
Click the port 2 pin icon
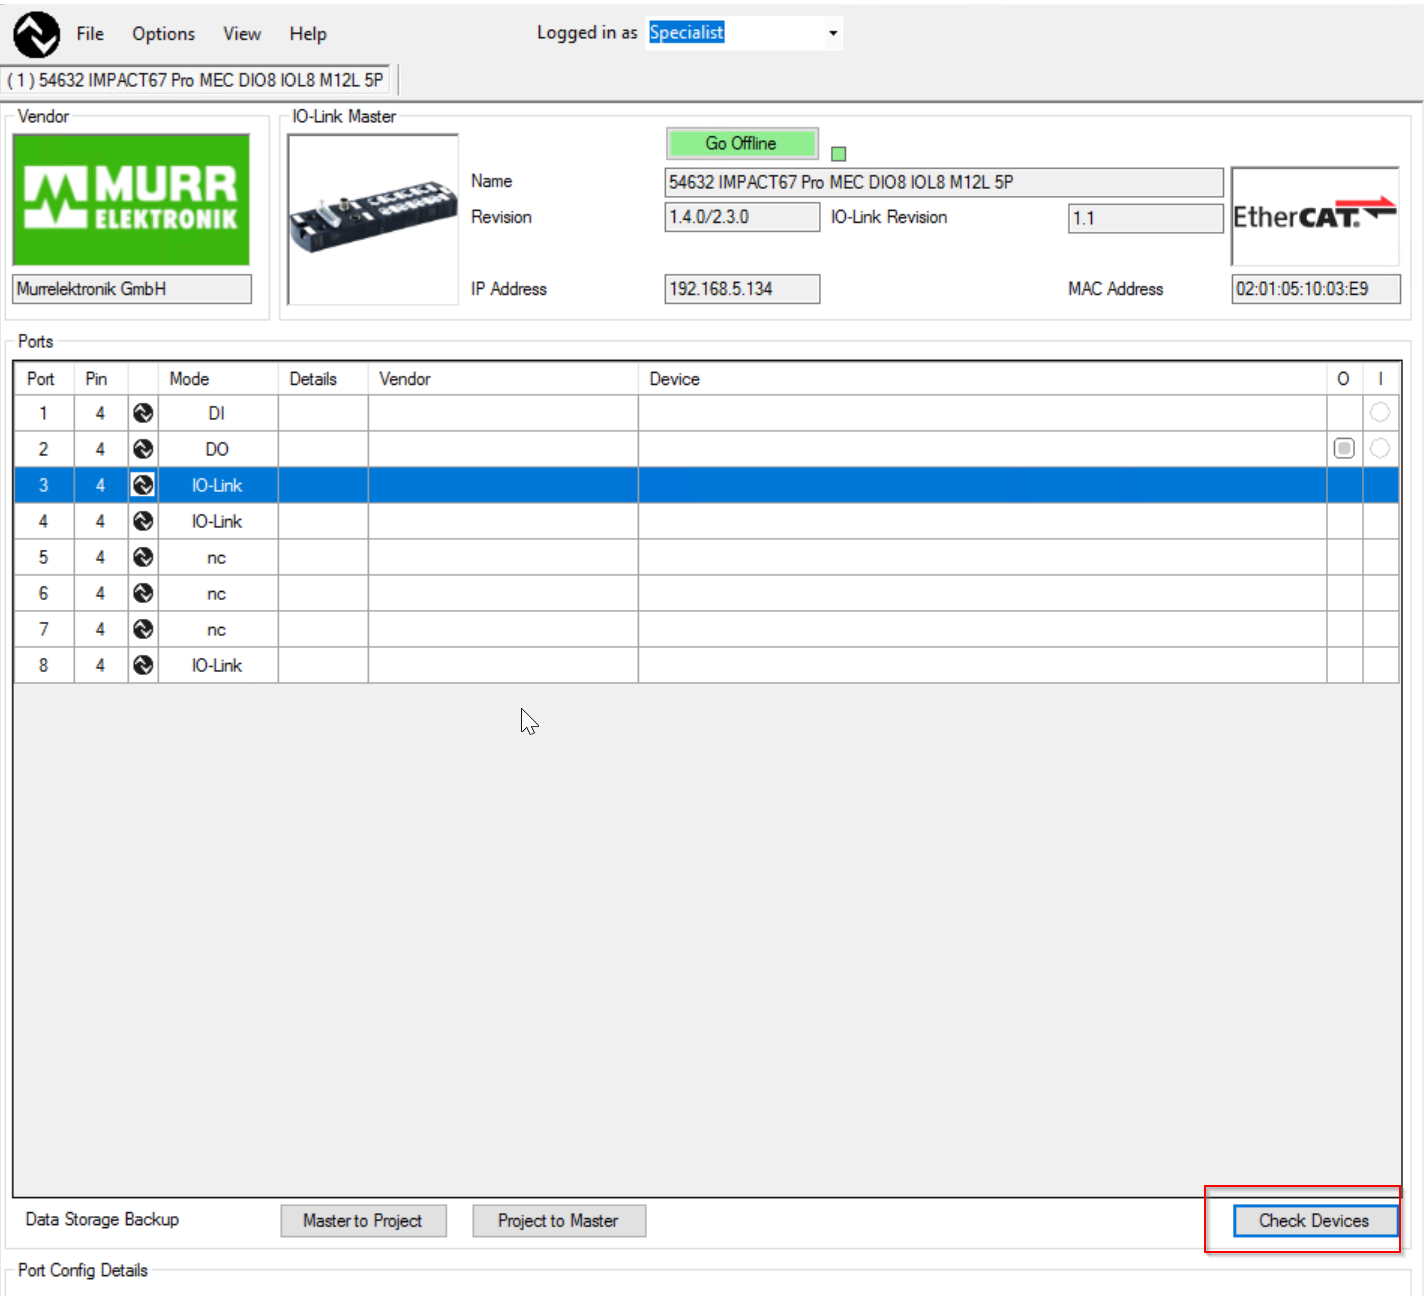[x=143, y=449]
